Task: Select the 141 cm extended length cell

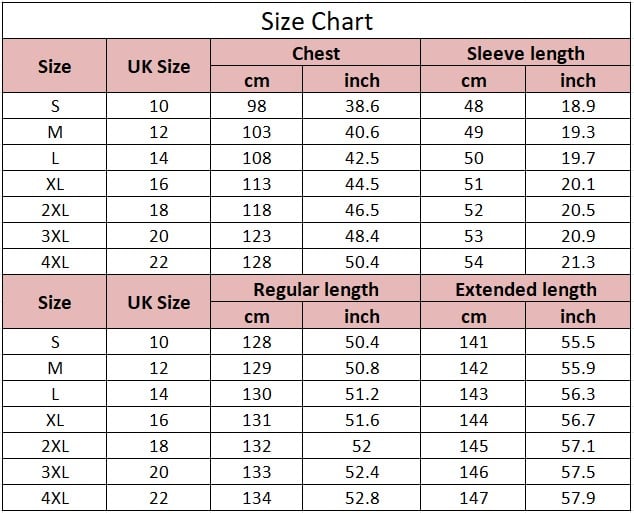Action: coord(473,342)
